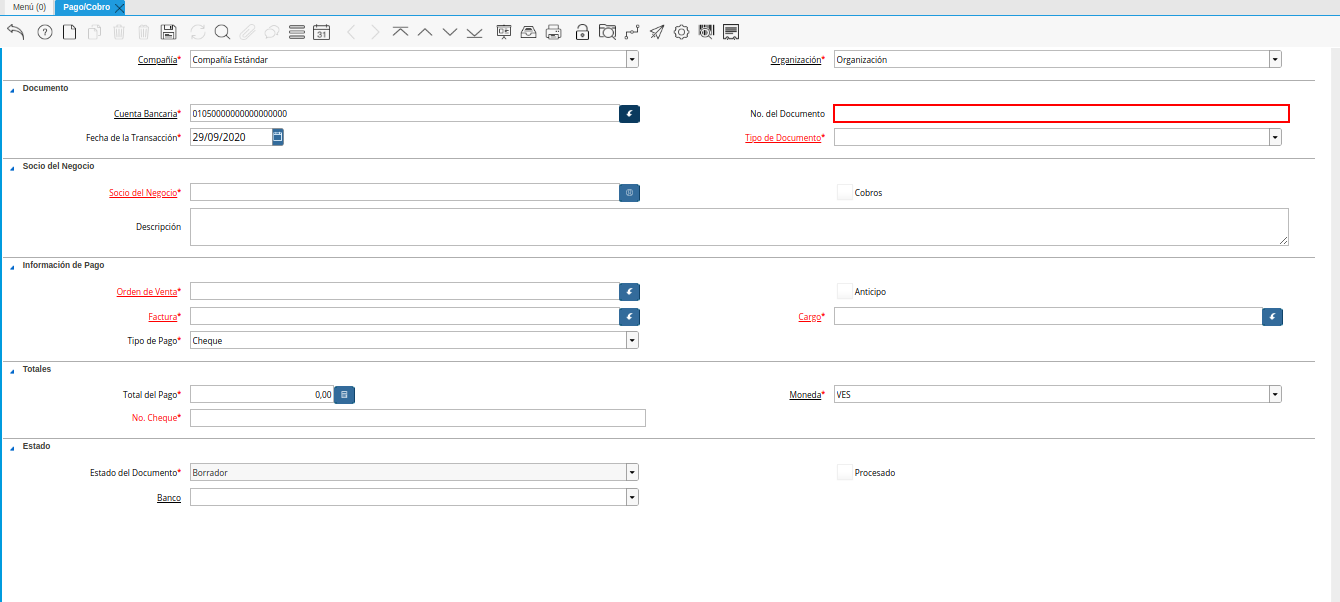Open calendar picker for Fecha de la Transacción
Image resolution: width=1340 pixels, height=602 pixels.
pos(278,137)
